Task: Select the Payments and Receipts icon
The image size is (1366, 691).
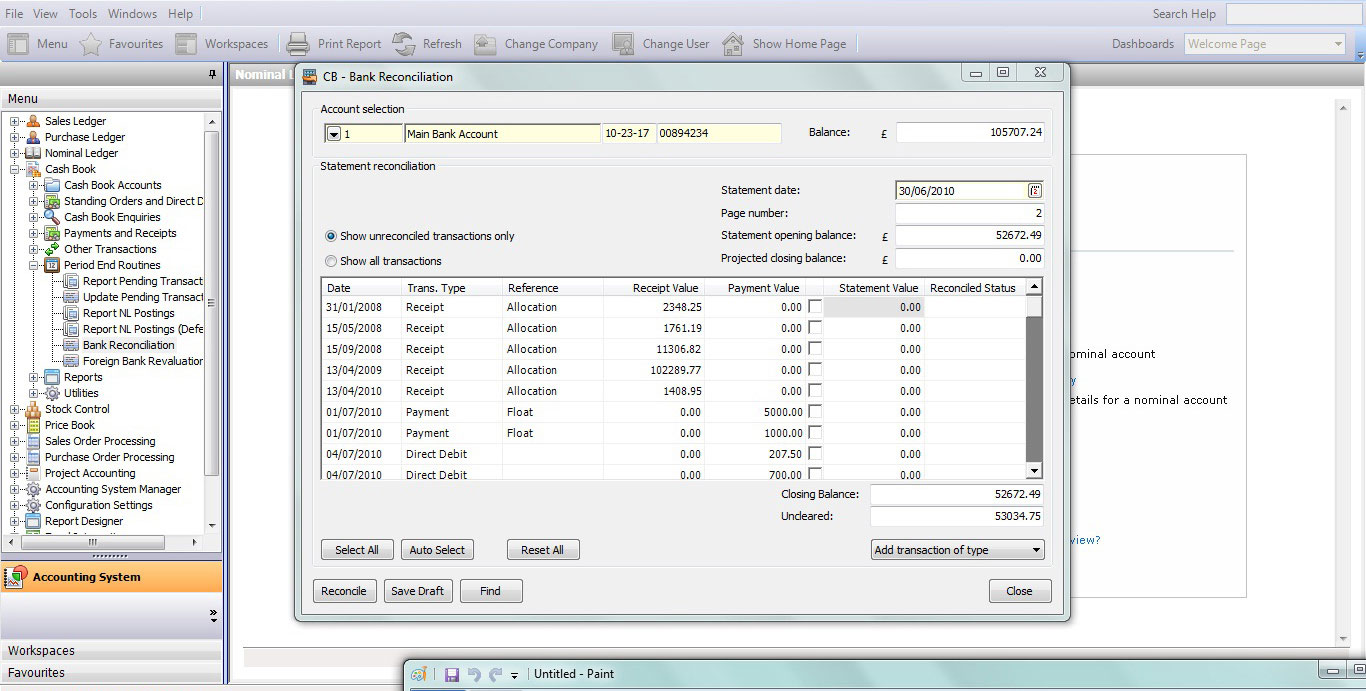Action: (x=52, y=233)
